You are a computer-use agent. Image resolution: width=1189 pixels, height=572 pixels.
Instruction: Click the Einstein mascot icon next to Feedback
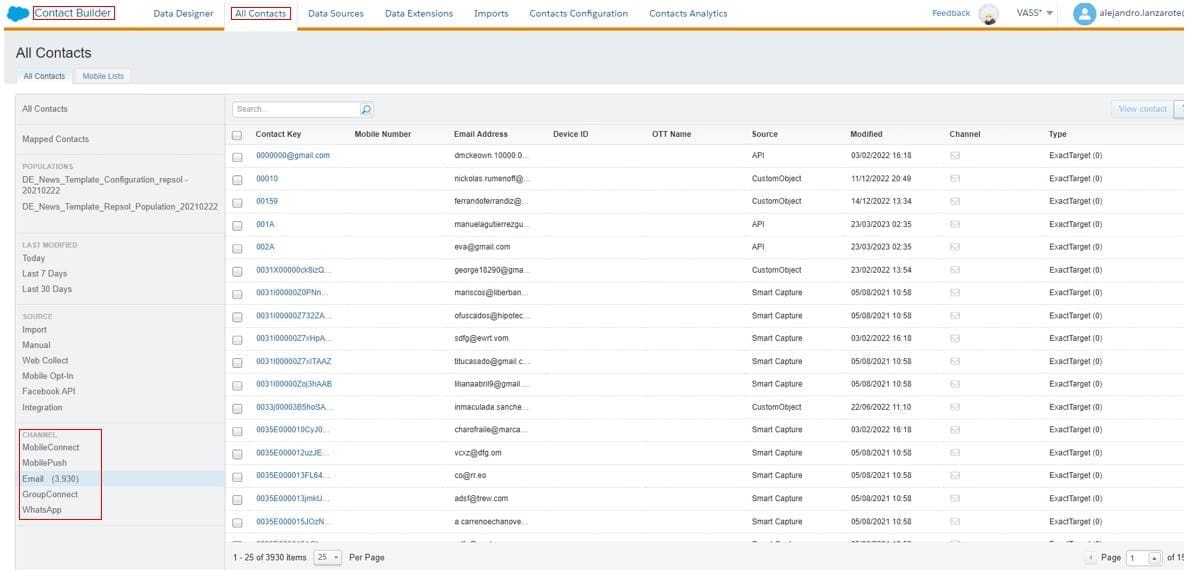click(988, 14)
